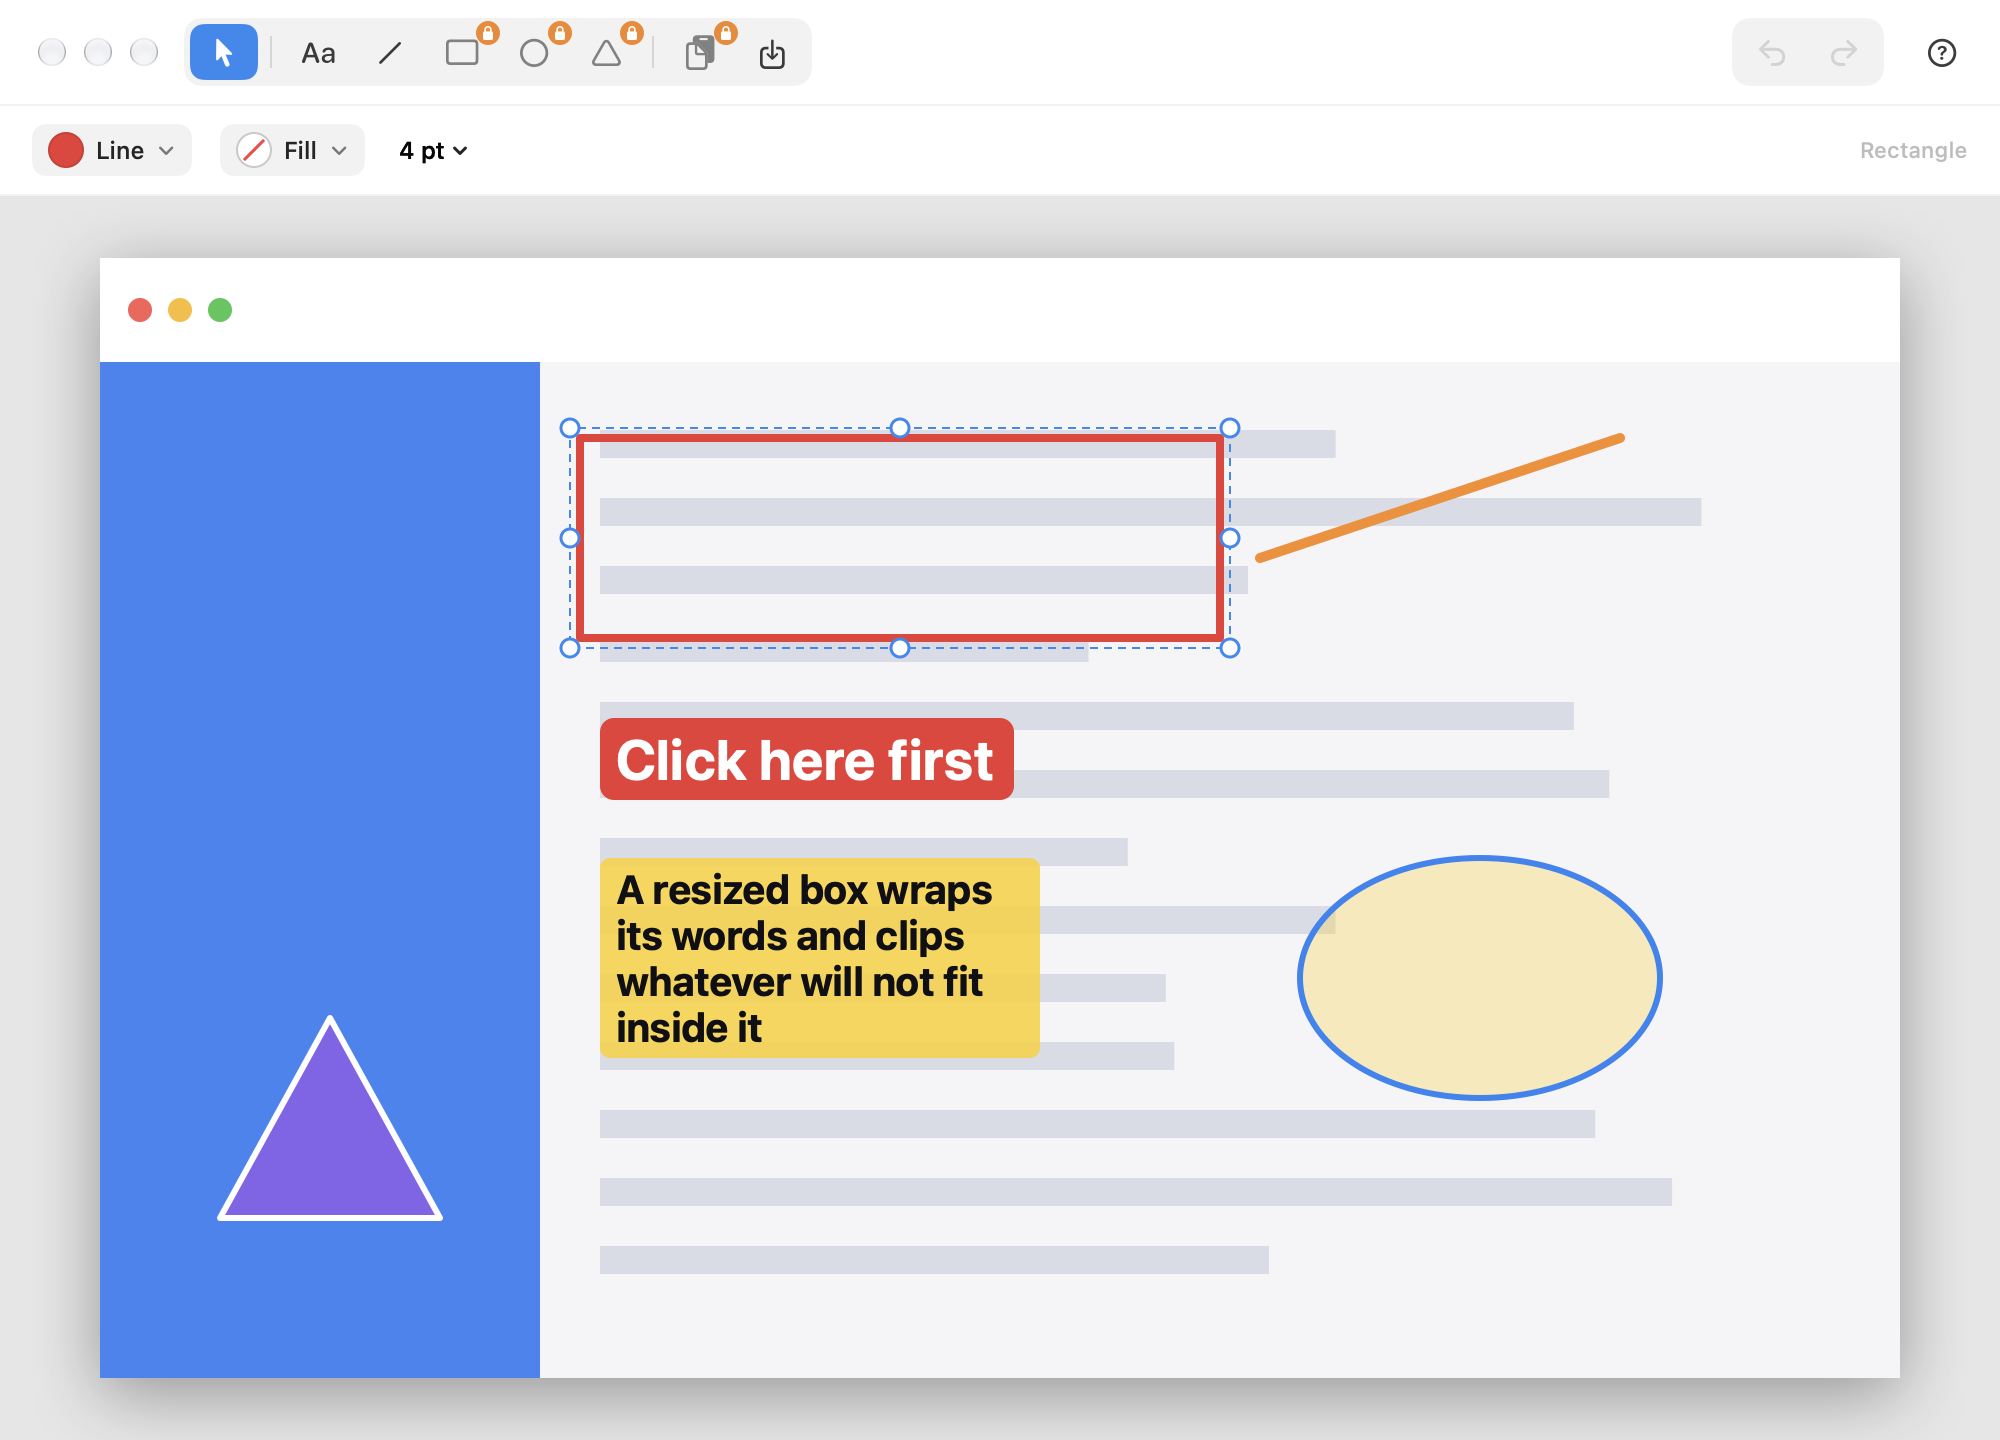Click the save/export download icon
The image size is (2000, 1440).
[772, 53]
